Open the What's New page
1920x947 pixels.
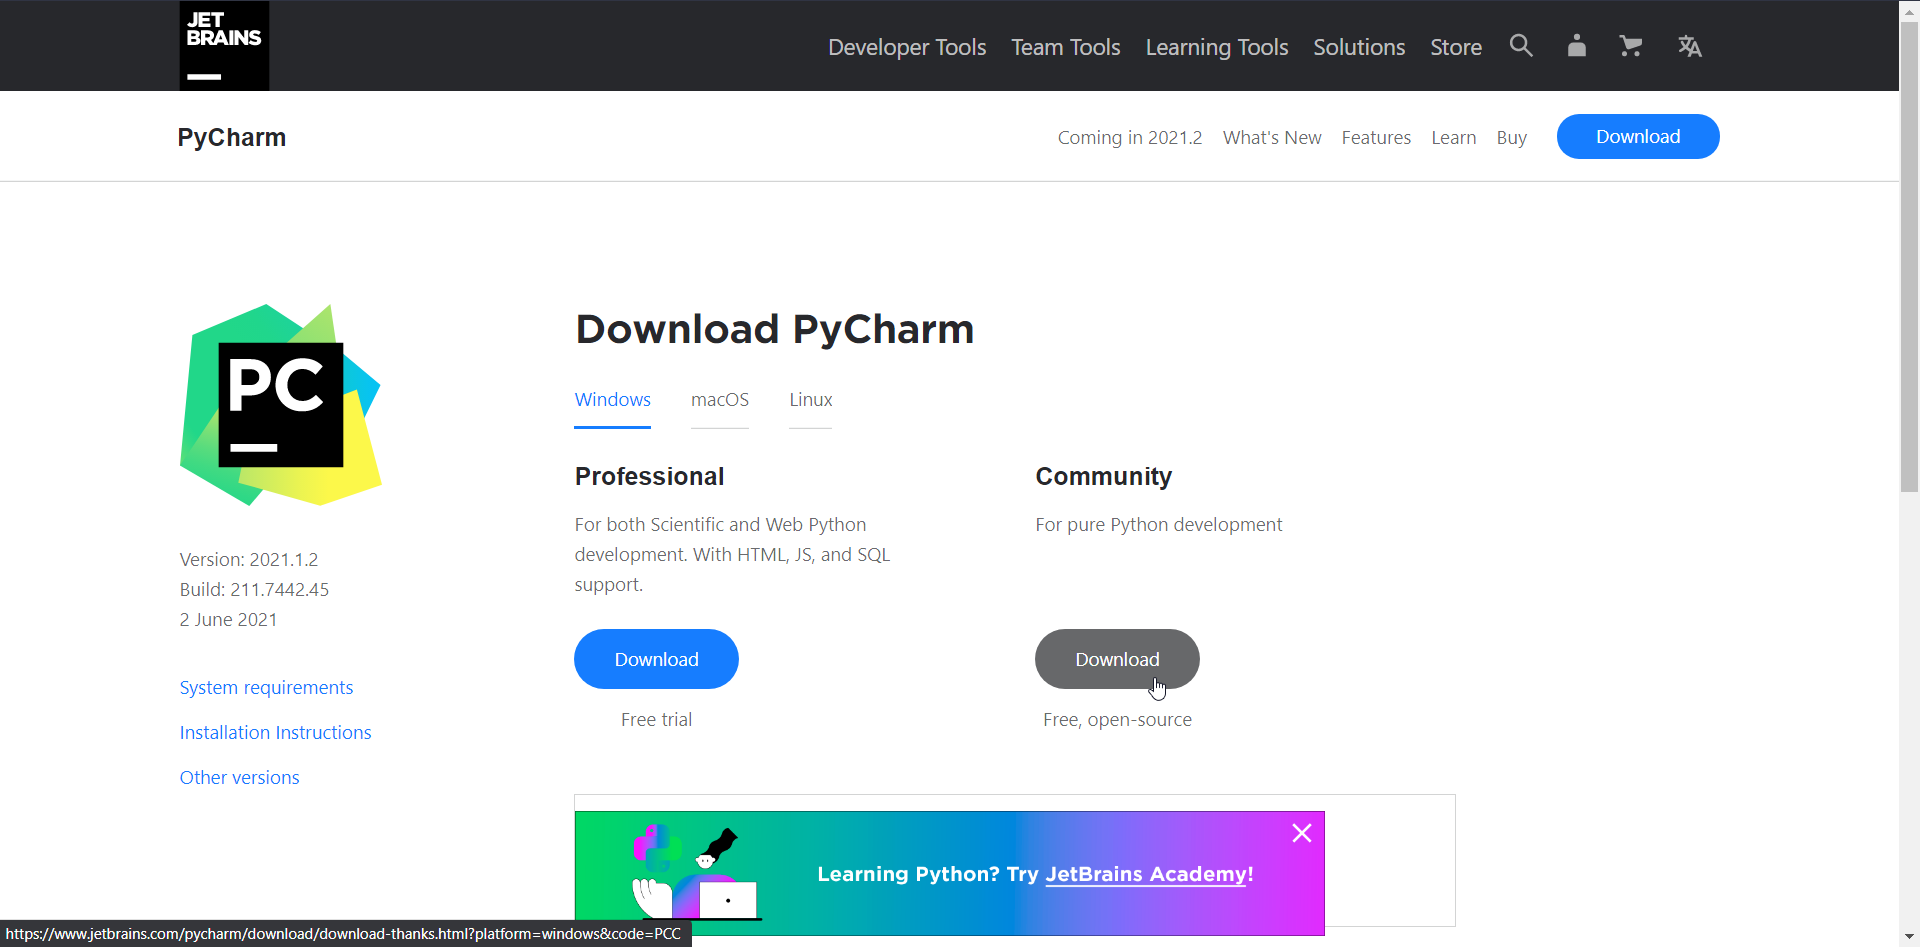[x=1272, y=137]
